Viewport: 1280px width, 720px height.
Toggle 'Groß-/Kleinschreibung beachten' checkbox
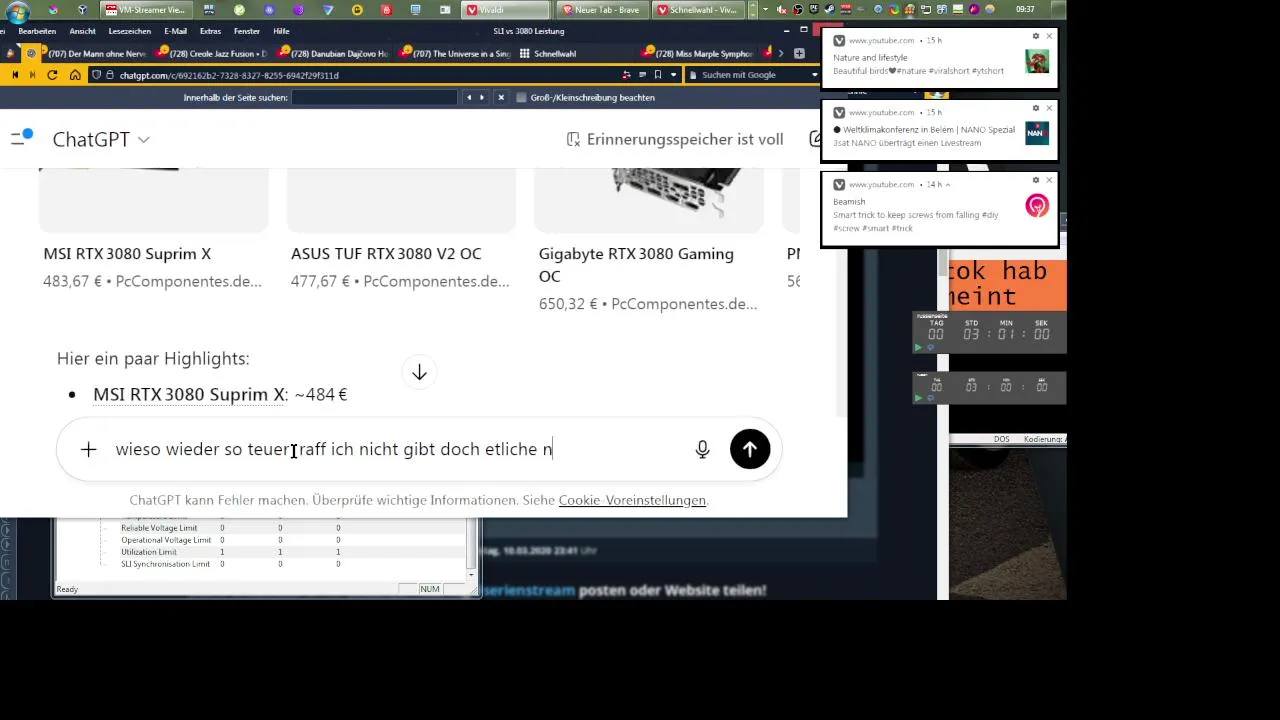tap(521, 98)
